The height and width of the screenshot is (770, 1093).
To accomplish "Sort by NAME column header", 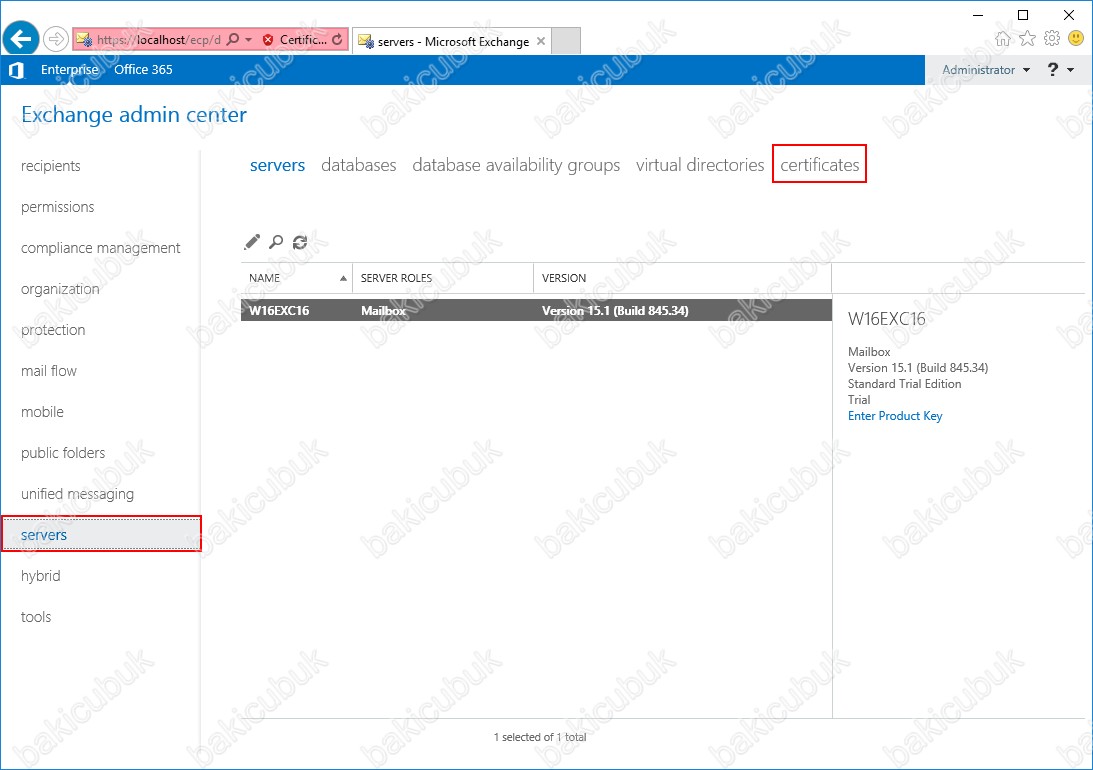I will (297, 278).
